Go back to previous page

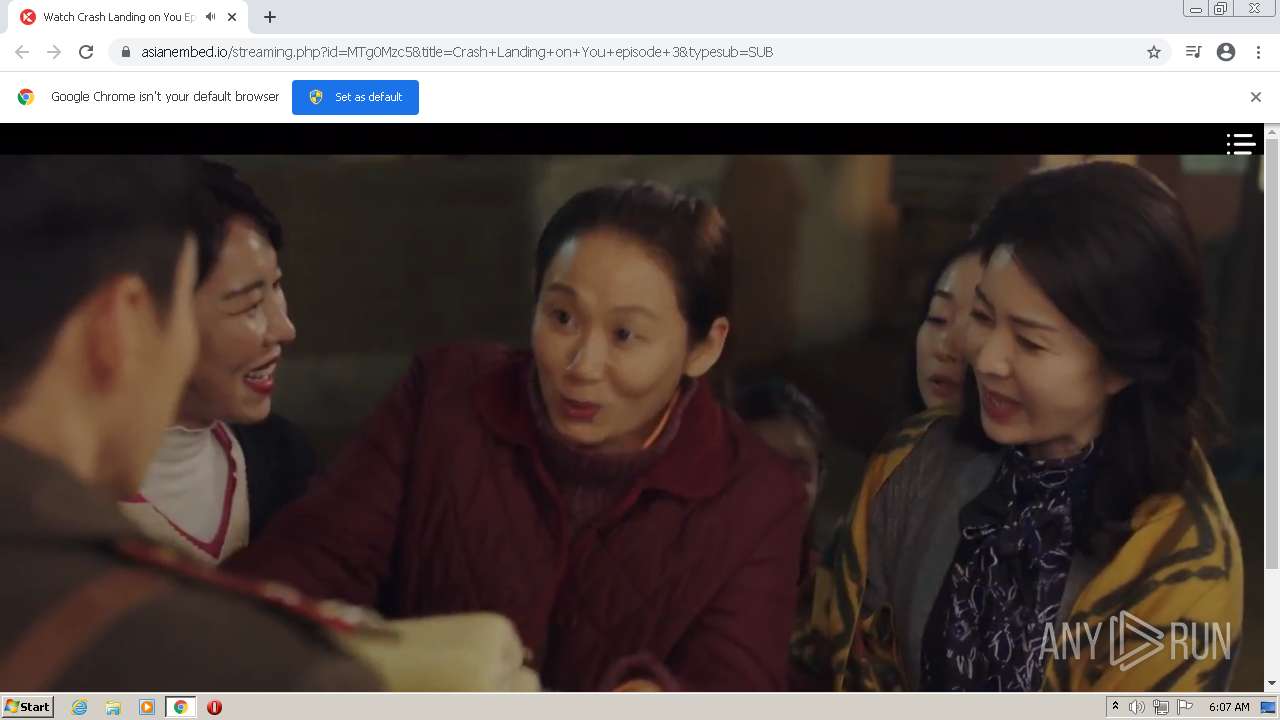22,52
